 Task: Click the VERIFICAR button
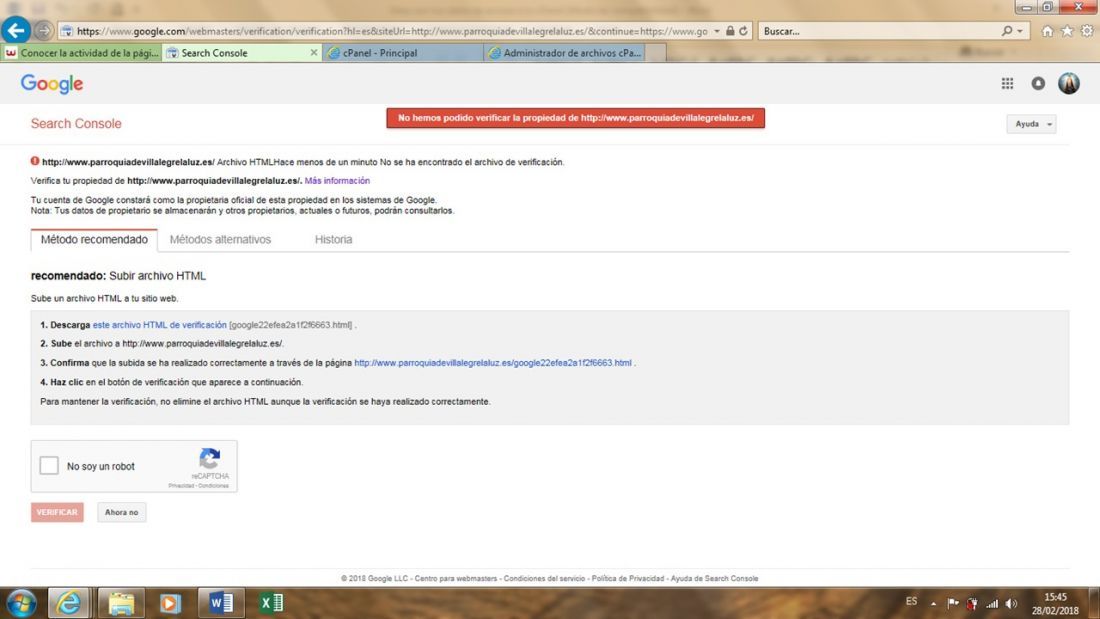coord(57,512)
